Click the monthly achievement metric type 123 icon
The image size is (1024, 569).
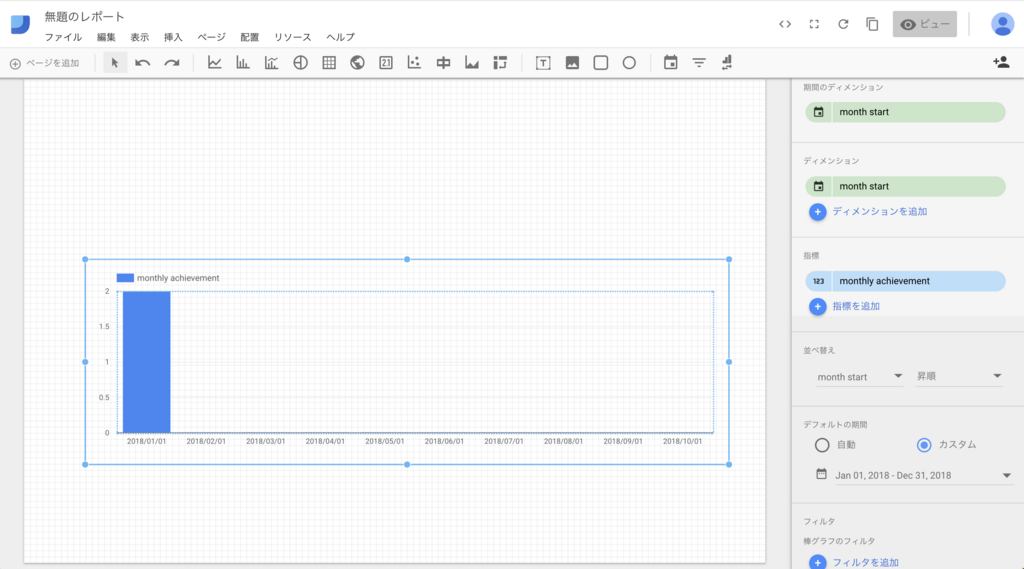(818, 281)
